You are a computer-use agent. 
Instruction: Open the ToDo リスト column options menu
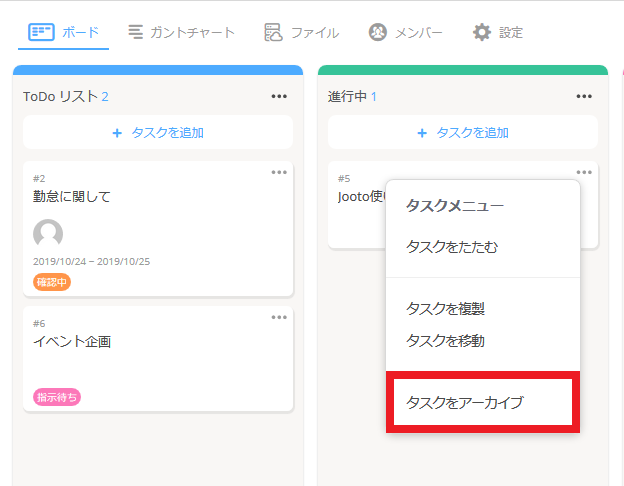pos(279,96)
